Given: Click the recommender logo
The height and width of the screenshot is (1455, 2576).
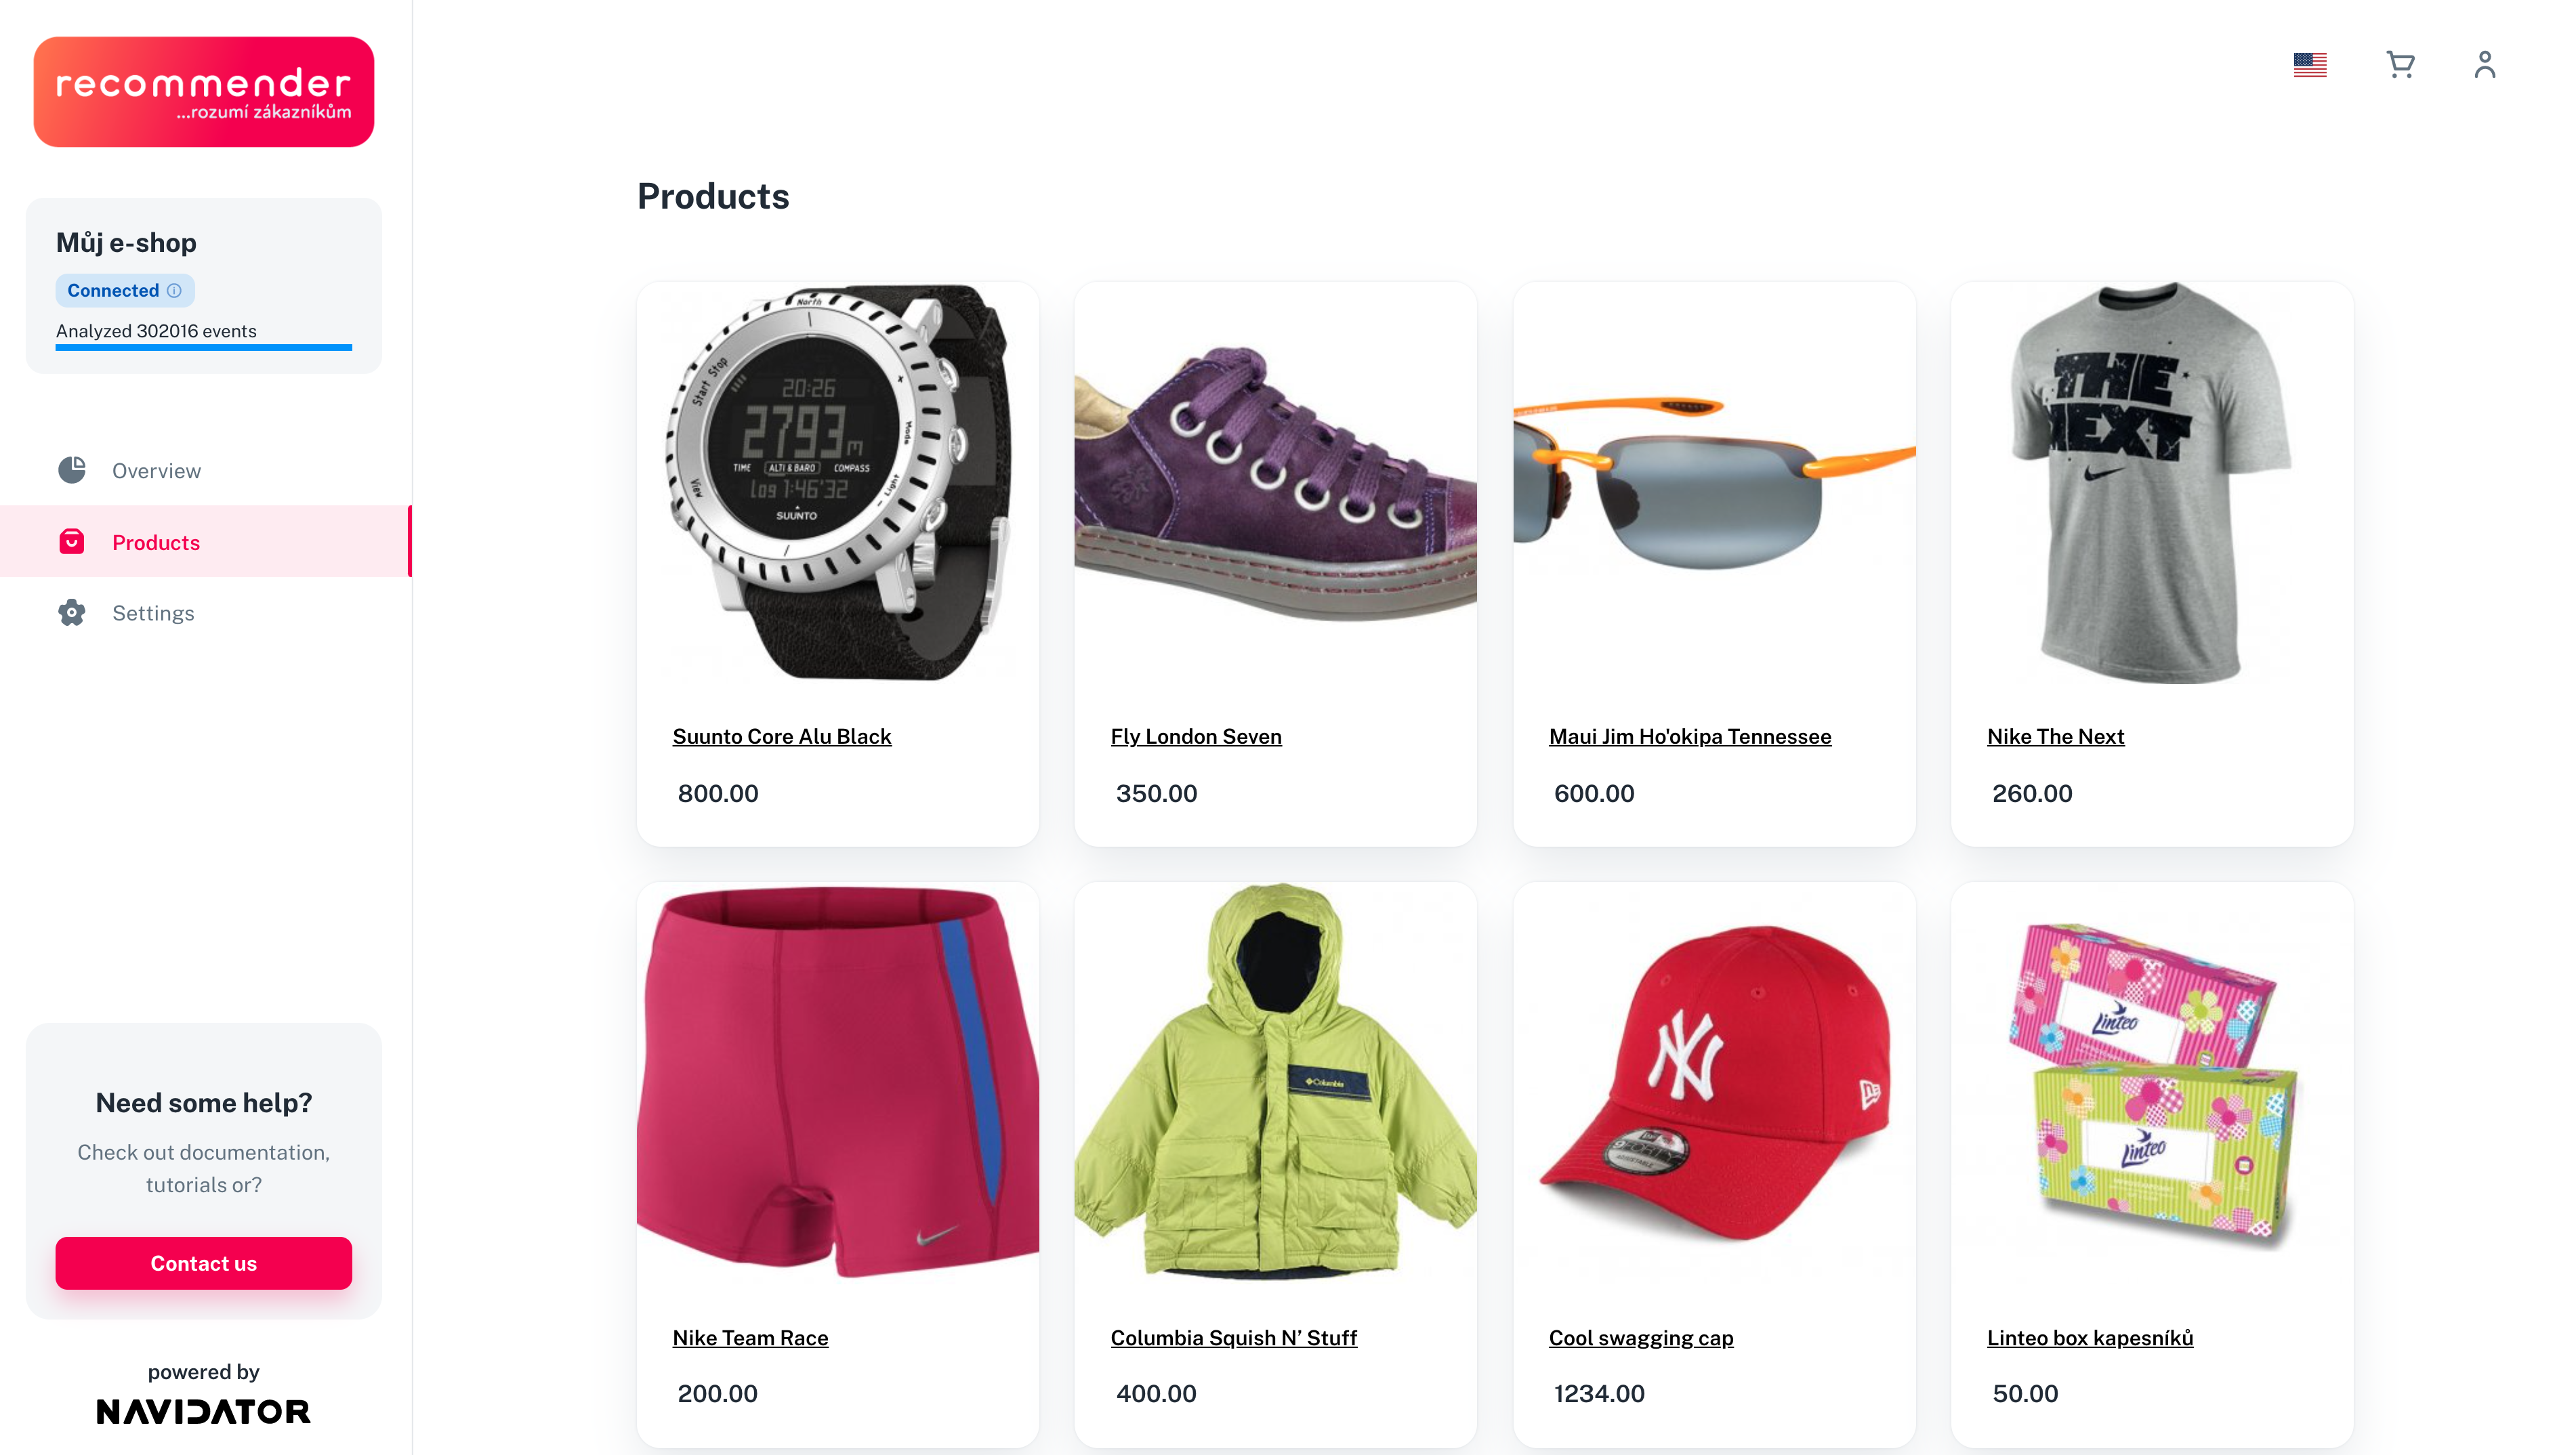Looking at the screenshot, I should [x=204, y=92].
